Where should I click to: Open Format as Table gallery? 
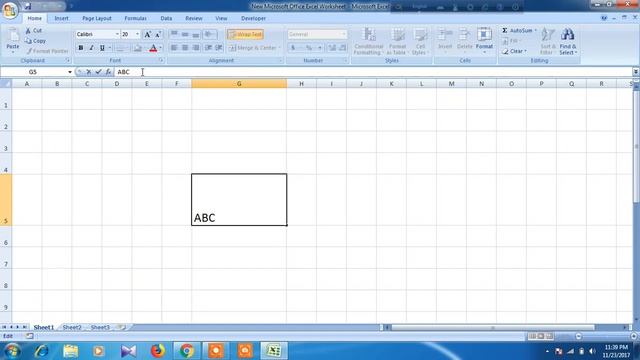pyautogui.click(x=397, y=41)
